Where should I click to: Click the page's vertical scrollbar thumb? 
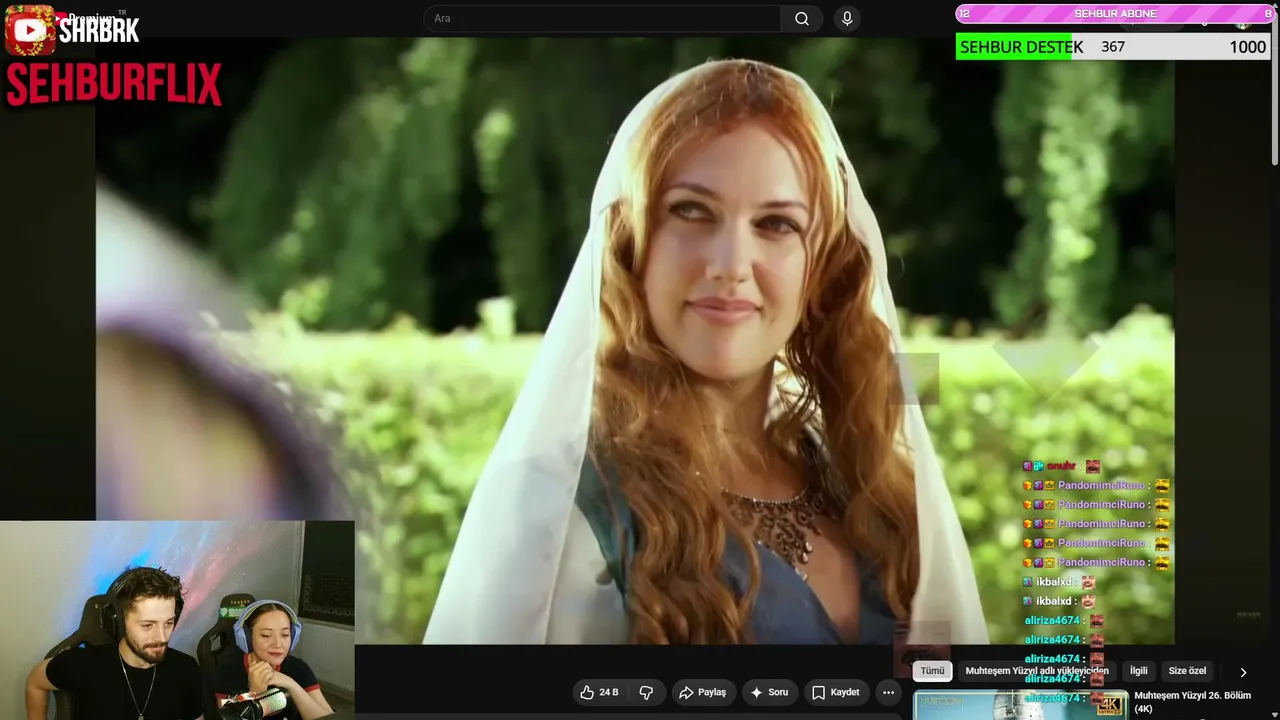(x=1274, y=88)
